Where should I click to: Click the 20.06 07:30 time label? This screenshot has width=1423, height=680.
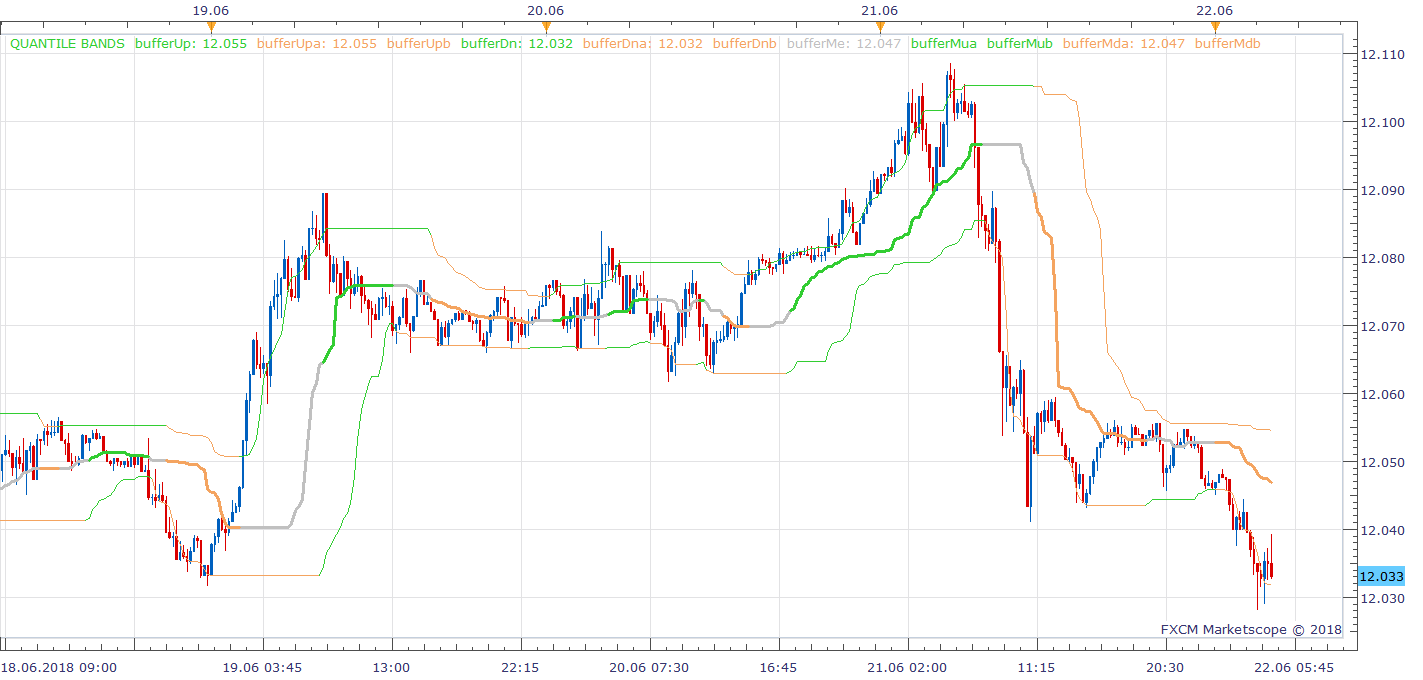pos(649,667)
